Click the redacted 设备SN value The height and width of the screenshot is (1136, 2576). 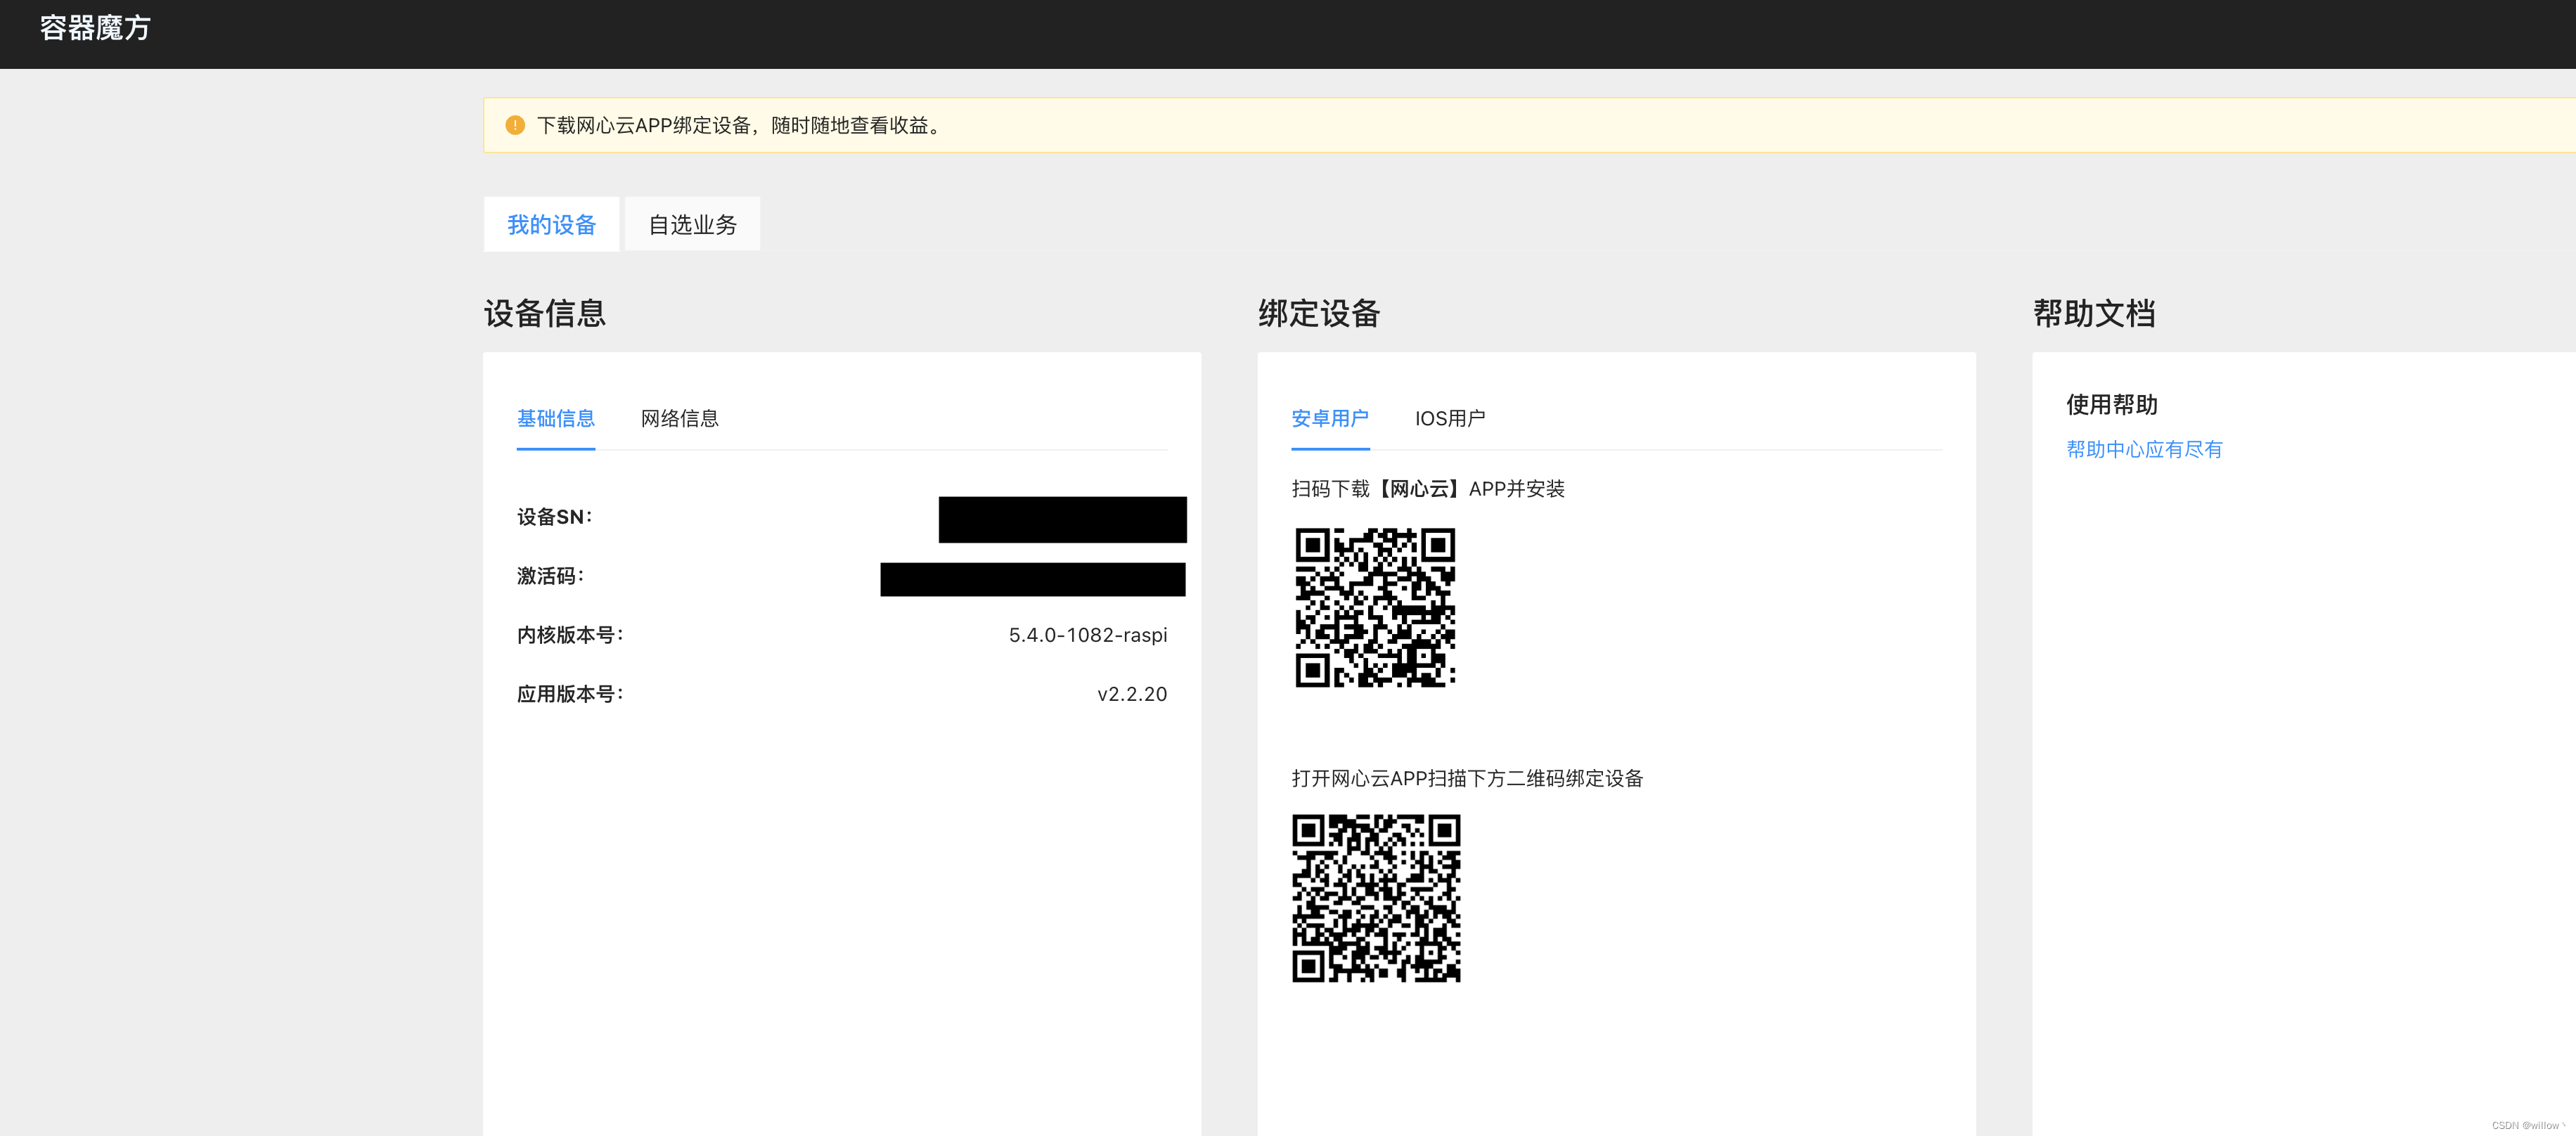(1062, 519)
